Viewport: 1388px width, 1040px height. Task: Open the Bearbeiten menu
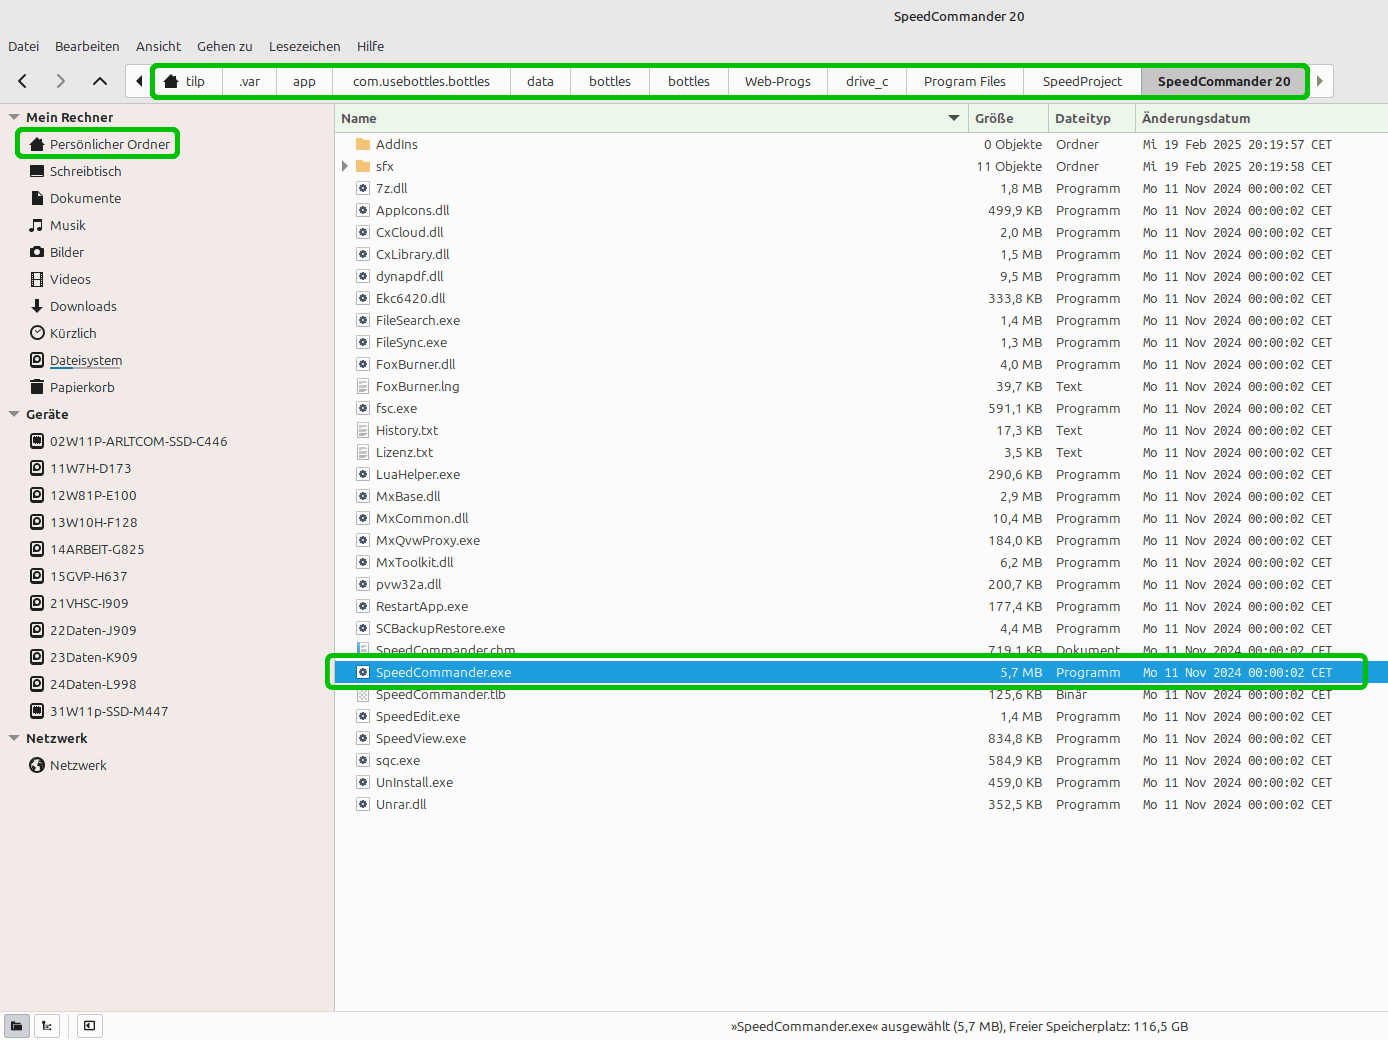click(x=87, y=46)
